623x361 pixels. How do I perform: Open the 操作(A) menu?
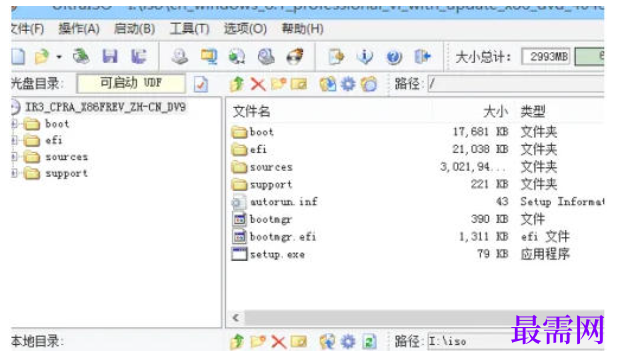point(79,29)
